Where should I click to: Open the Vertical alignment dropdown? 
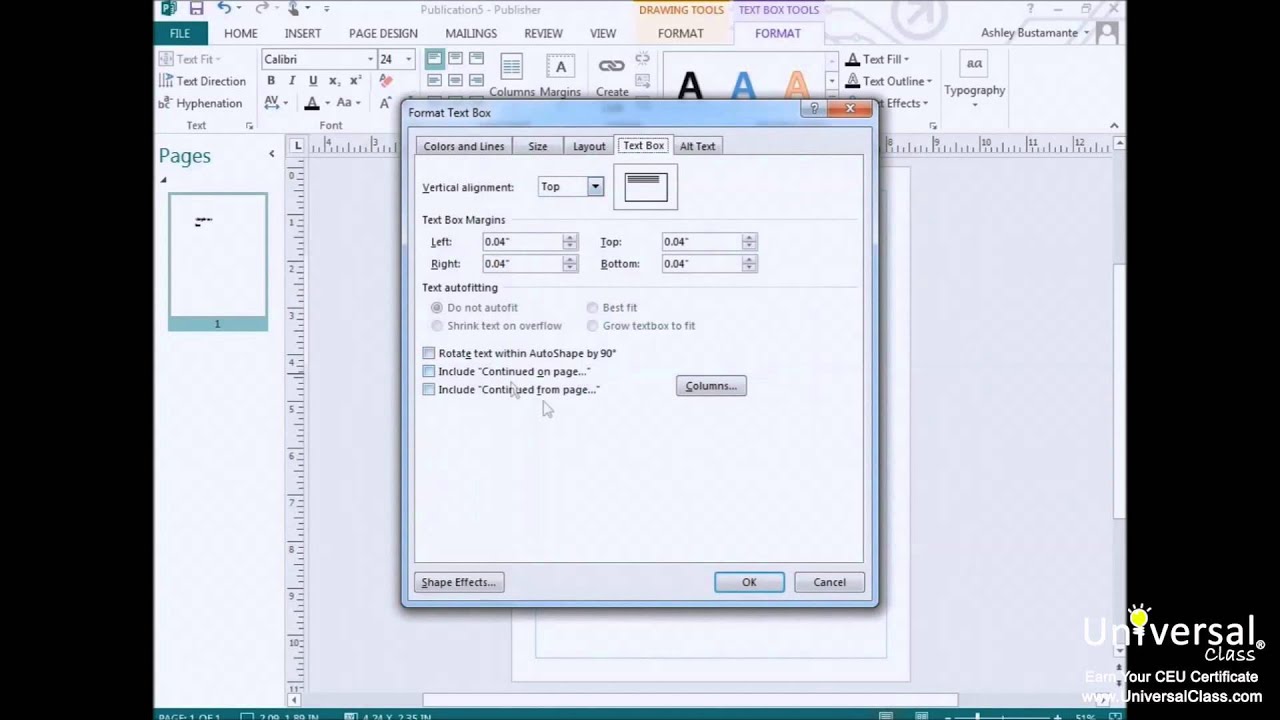click(595, 187)
